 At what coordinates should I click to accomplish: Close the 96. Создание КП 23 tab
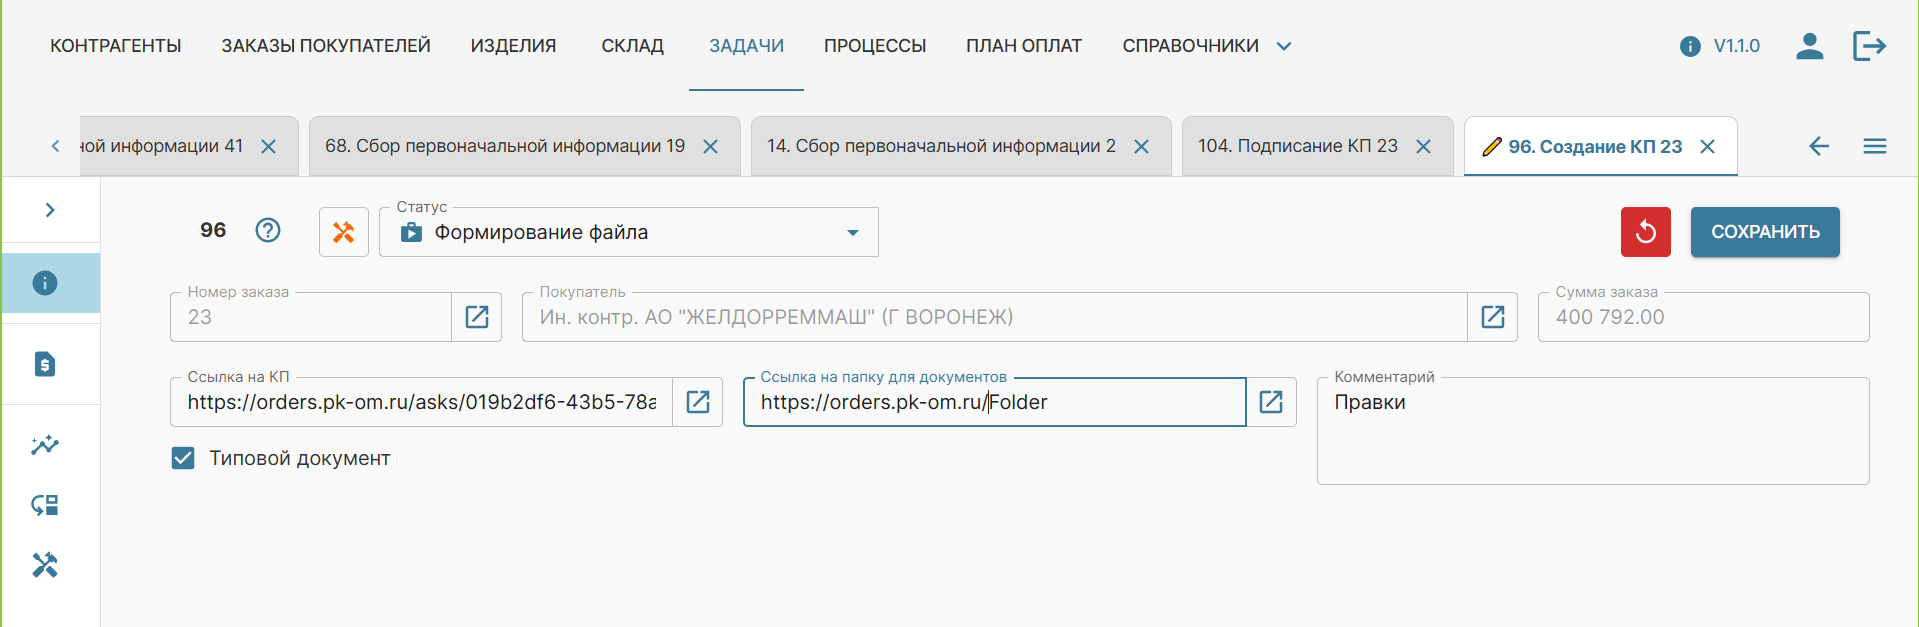point(1708,147)
